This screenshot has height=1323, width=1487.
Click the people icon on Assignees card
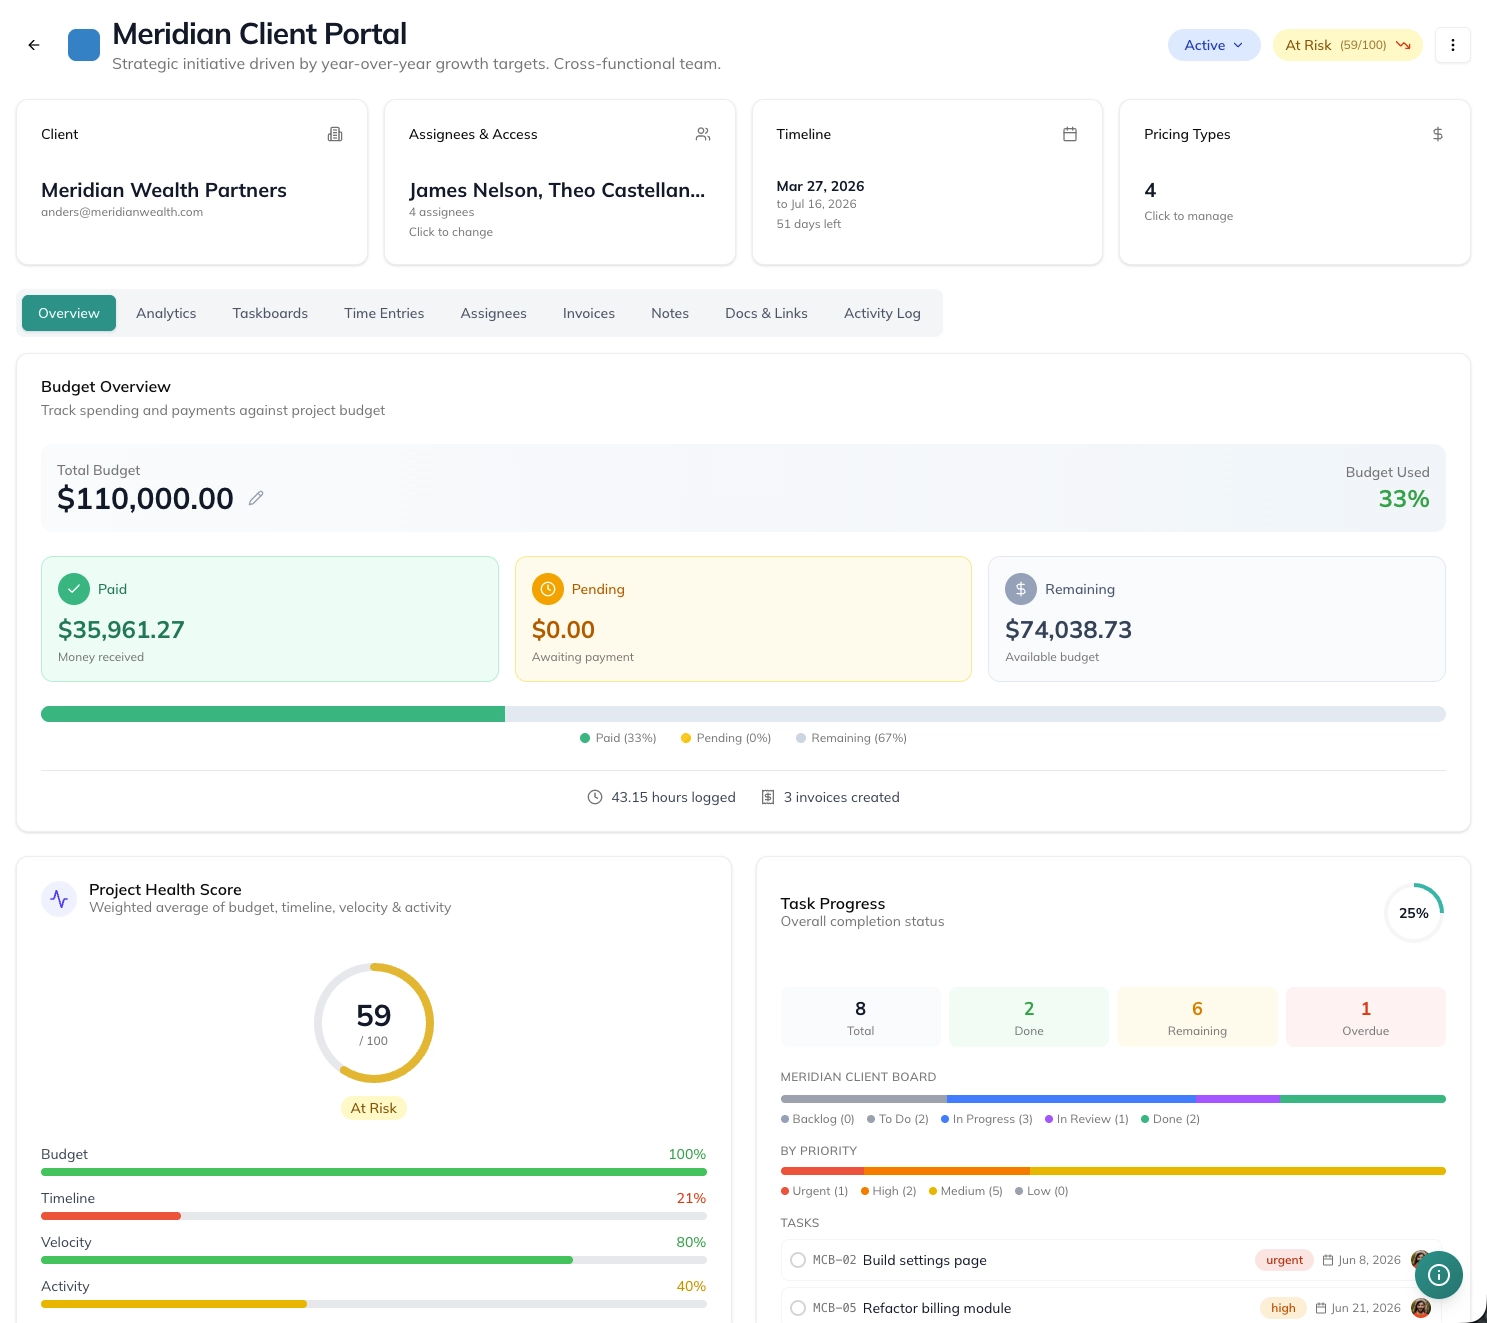[x=703, y=134]
